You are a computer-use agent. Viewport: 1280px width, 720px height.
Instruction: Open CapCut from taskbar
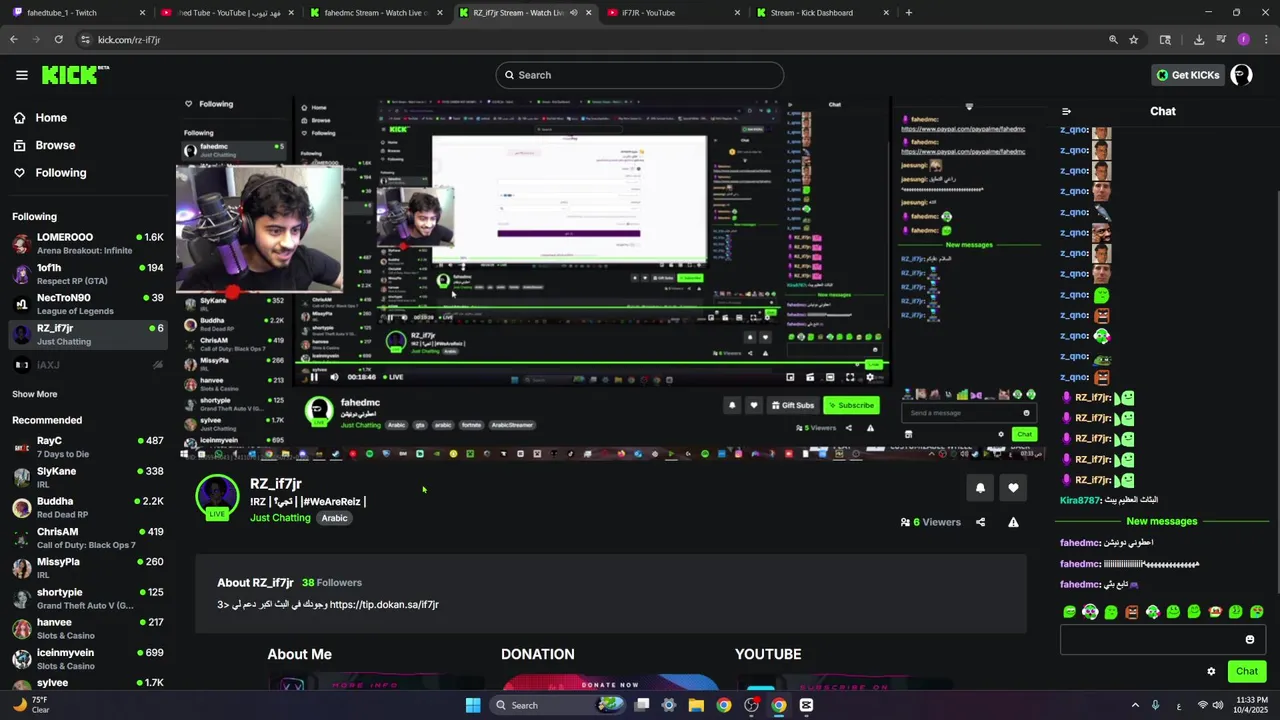(806, 705)
